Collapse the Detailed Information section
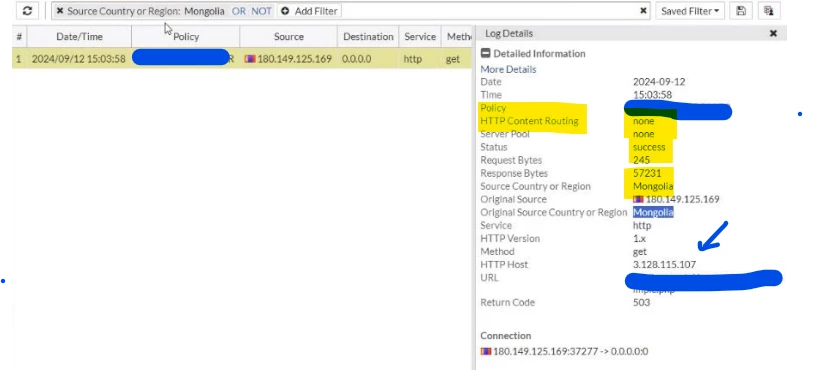 (x=485, y=53)
